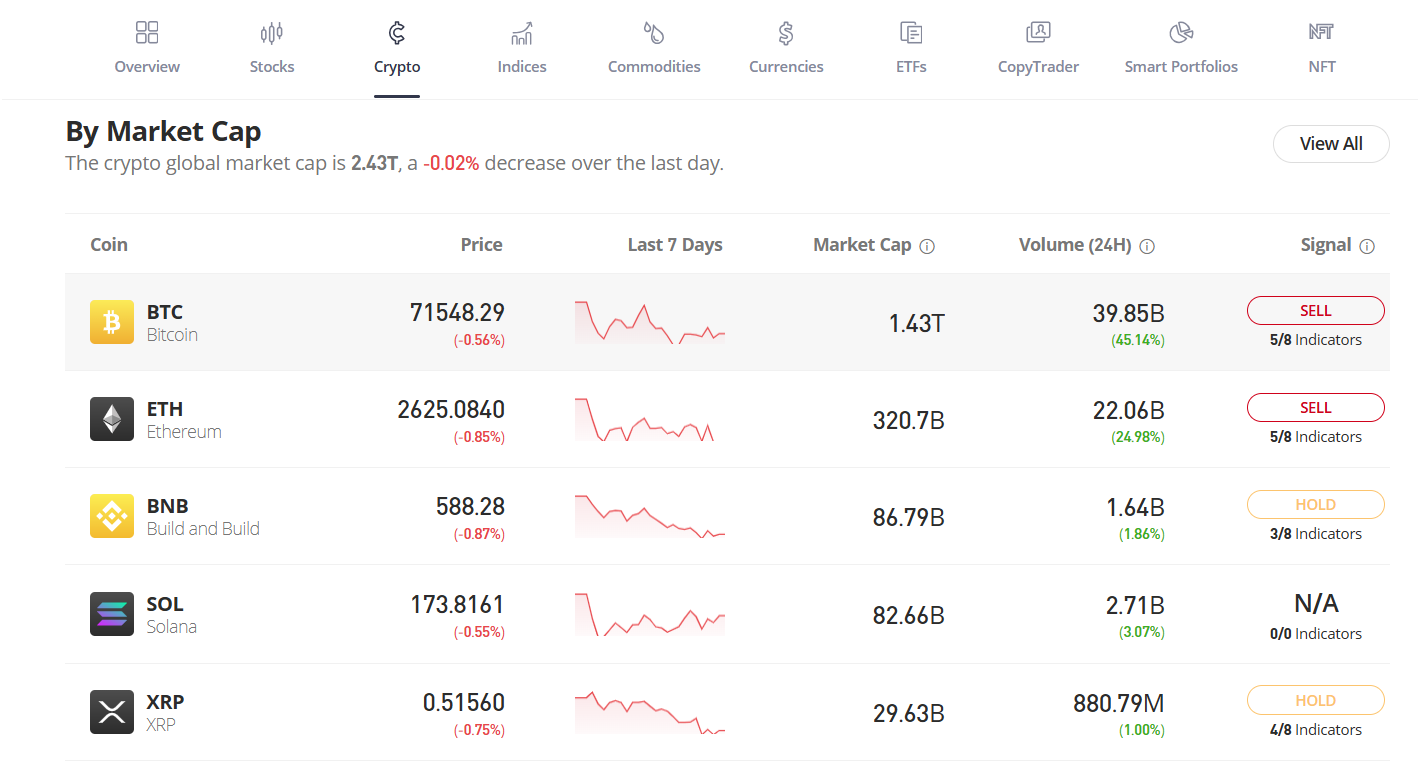This screenshot has height=765, width=1420.
Task: Select the Indices chart icon
Action: click(x=522, y=33)
